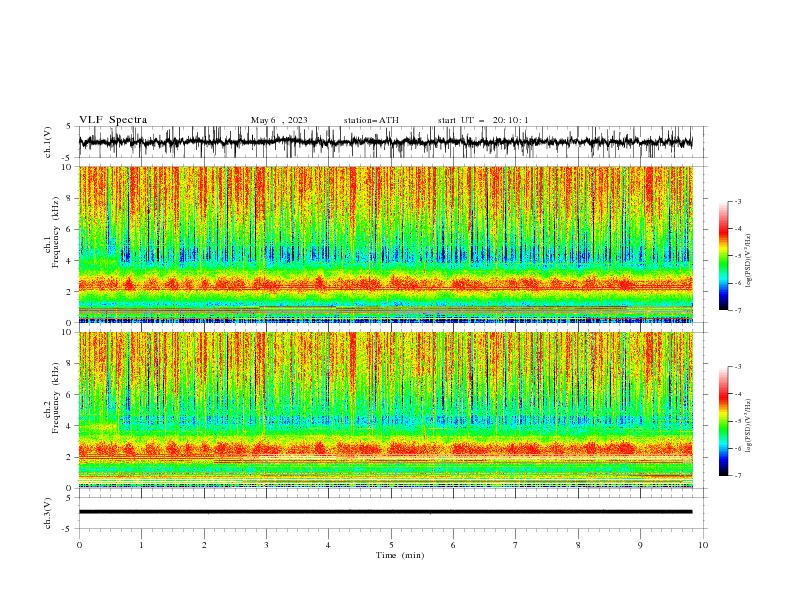Click the ch.1 color bar log(PSD) label
The image size is (792, 612).
click(x=749, y=261)
